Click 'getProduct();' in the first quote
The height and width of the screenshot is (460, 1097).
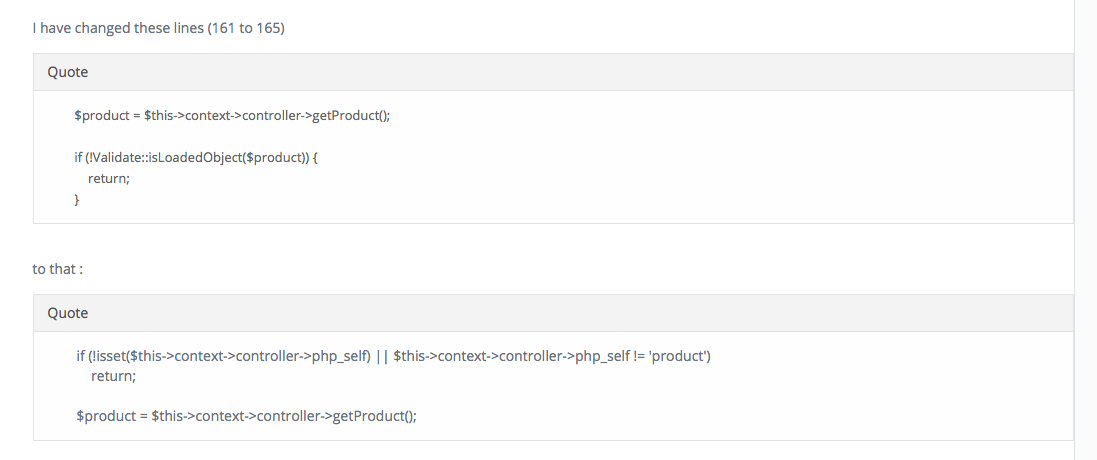tap(351, 115)
